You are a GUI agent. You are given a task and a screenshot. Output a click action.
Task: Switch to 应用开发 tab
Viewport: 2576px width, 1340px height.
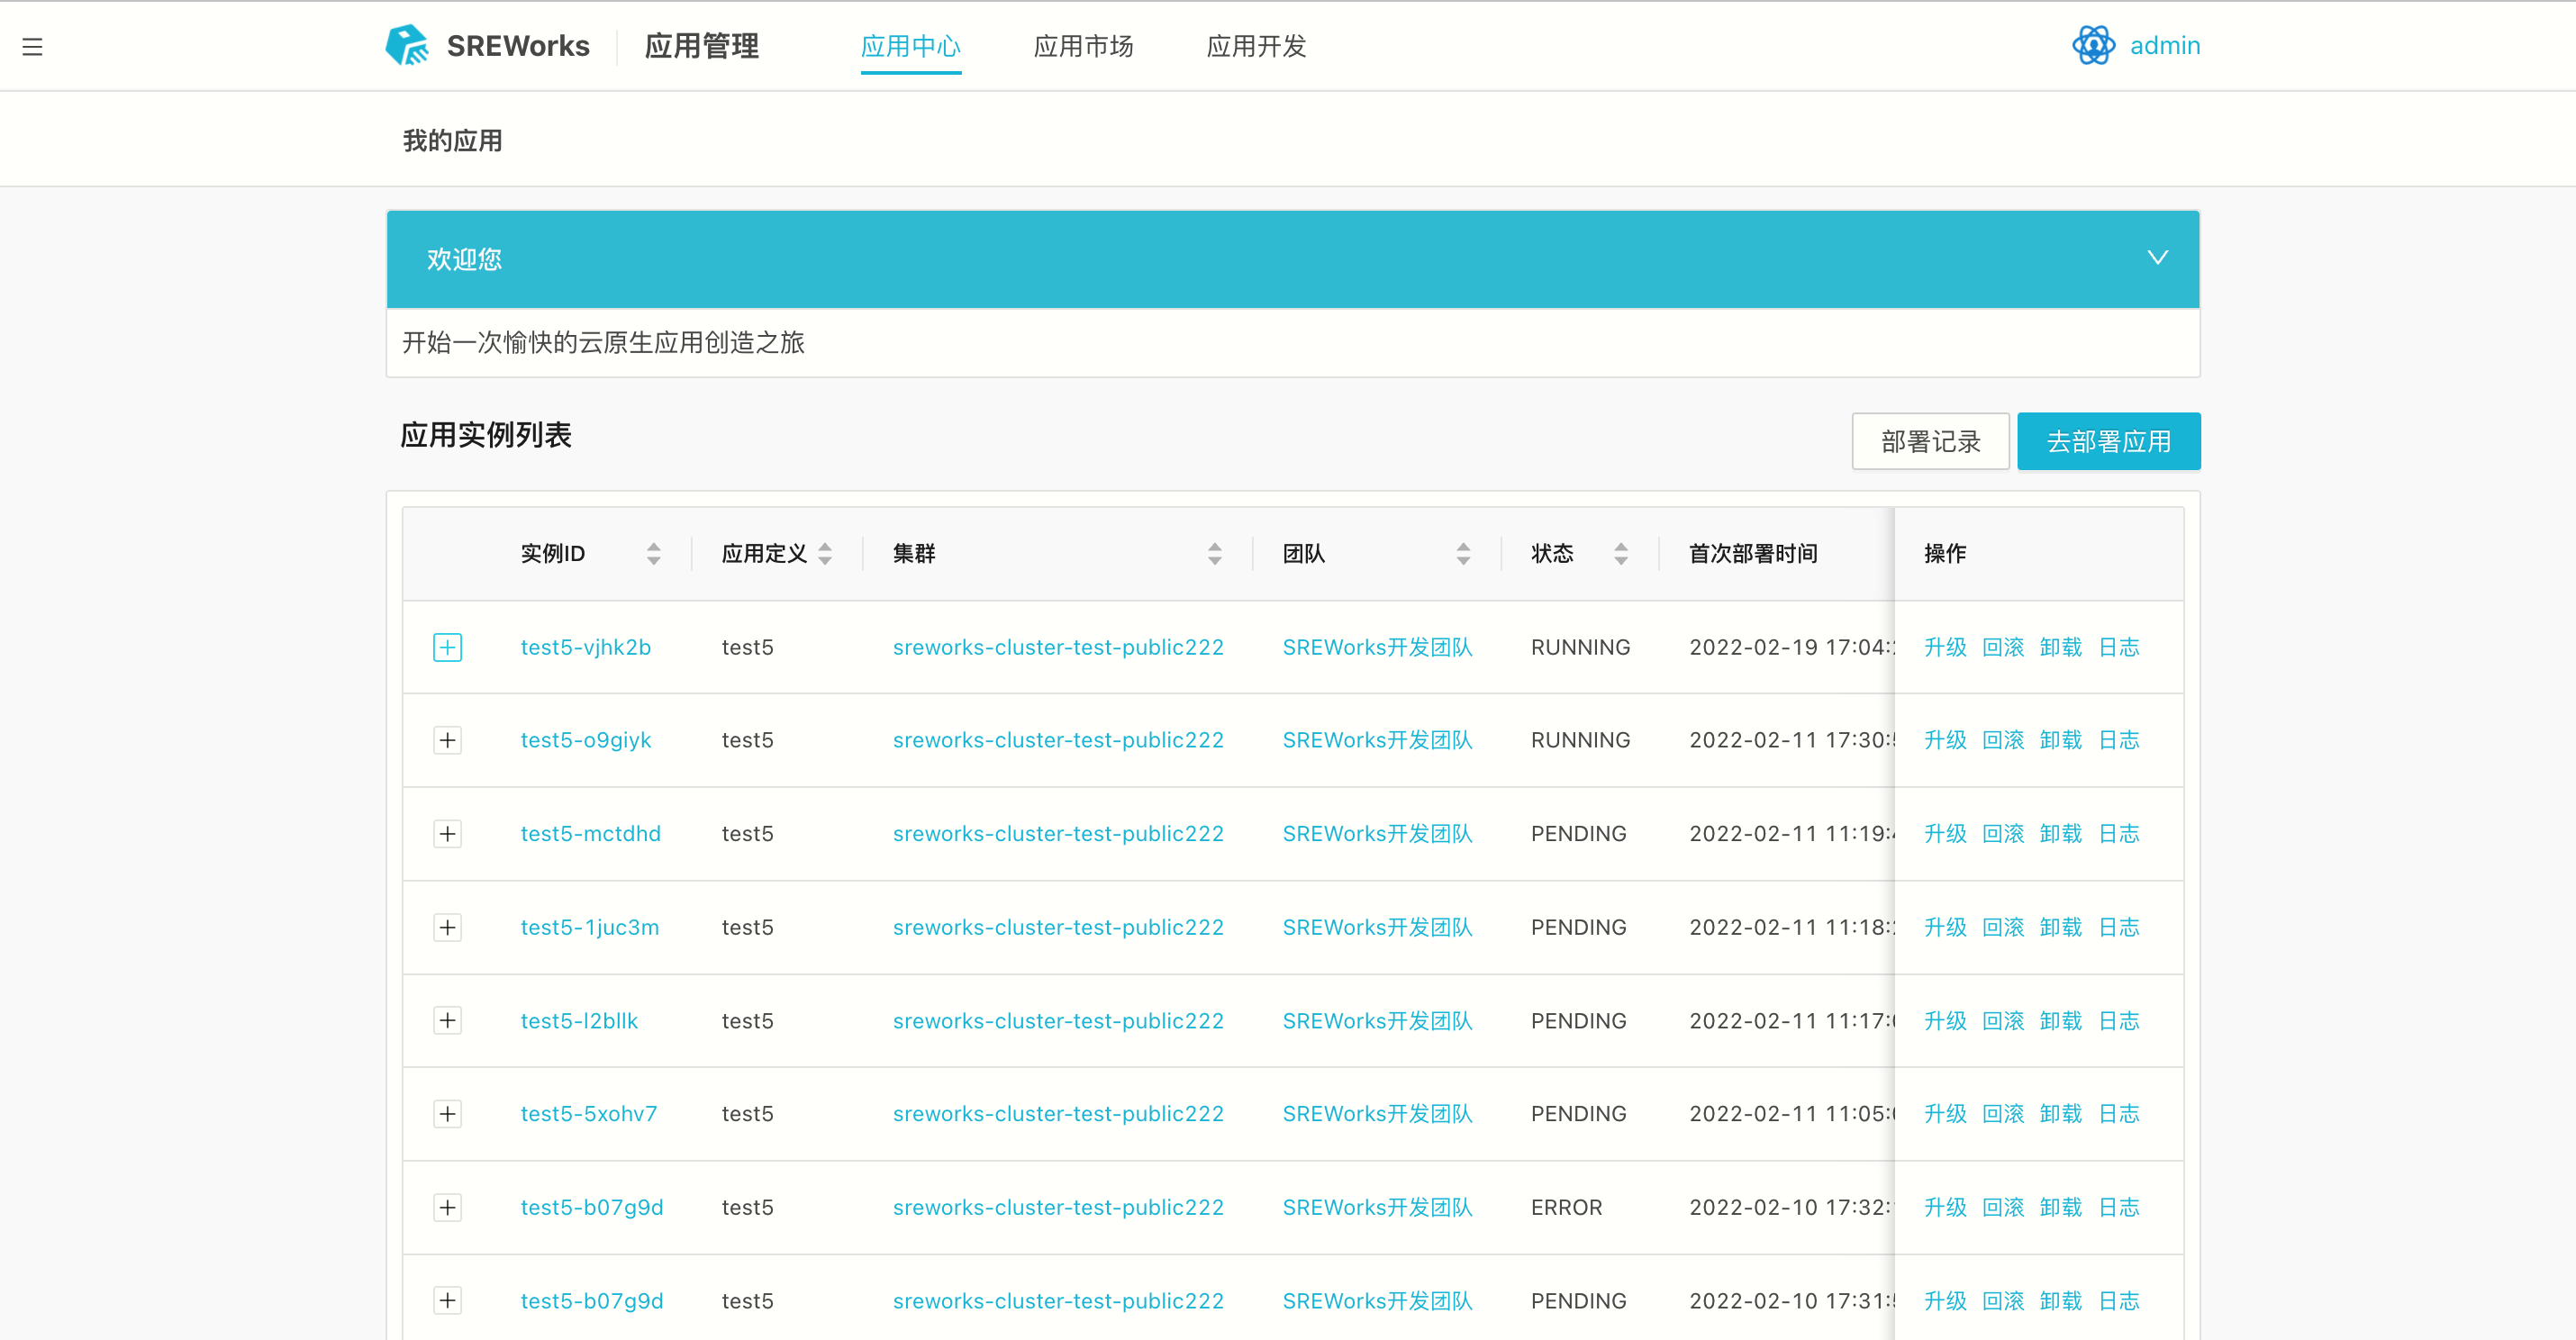(1256, 46)
